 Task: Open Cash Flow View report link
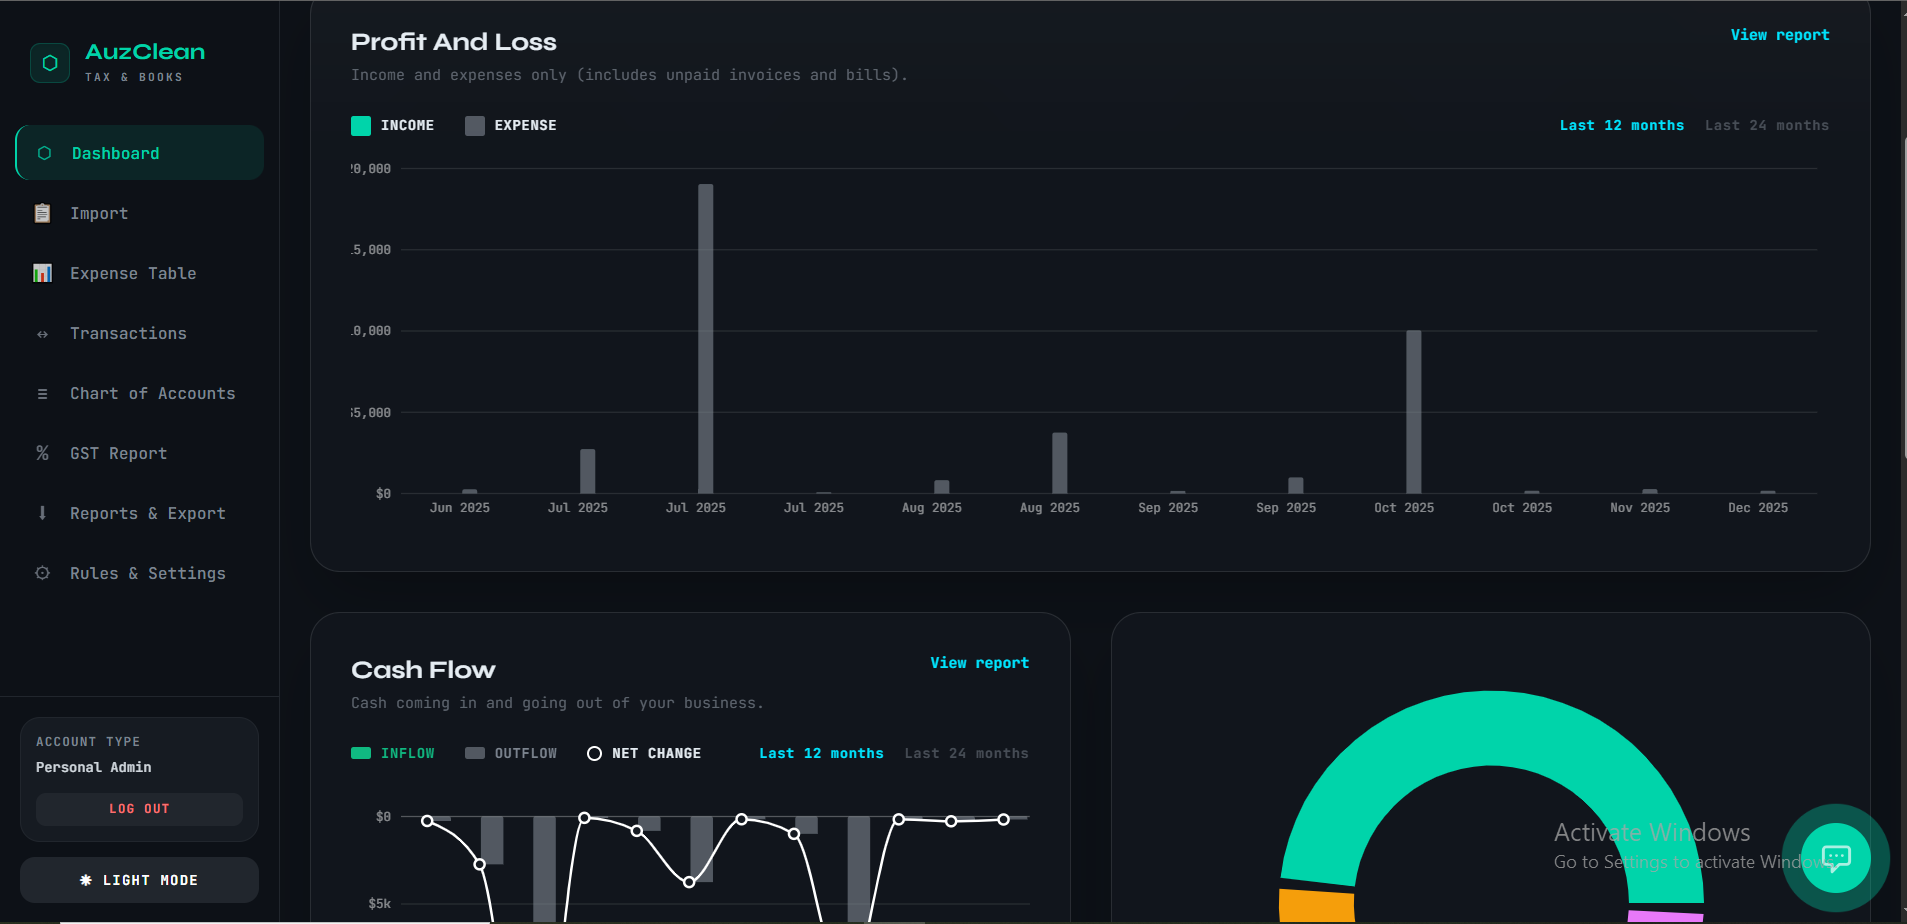pyautogui.click(x=979, y=663)
